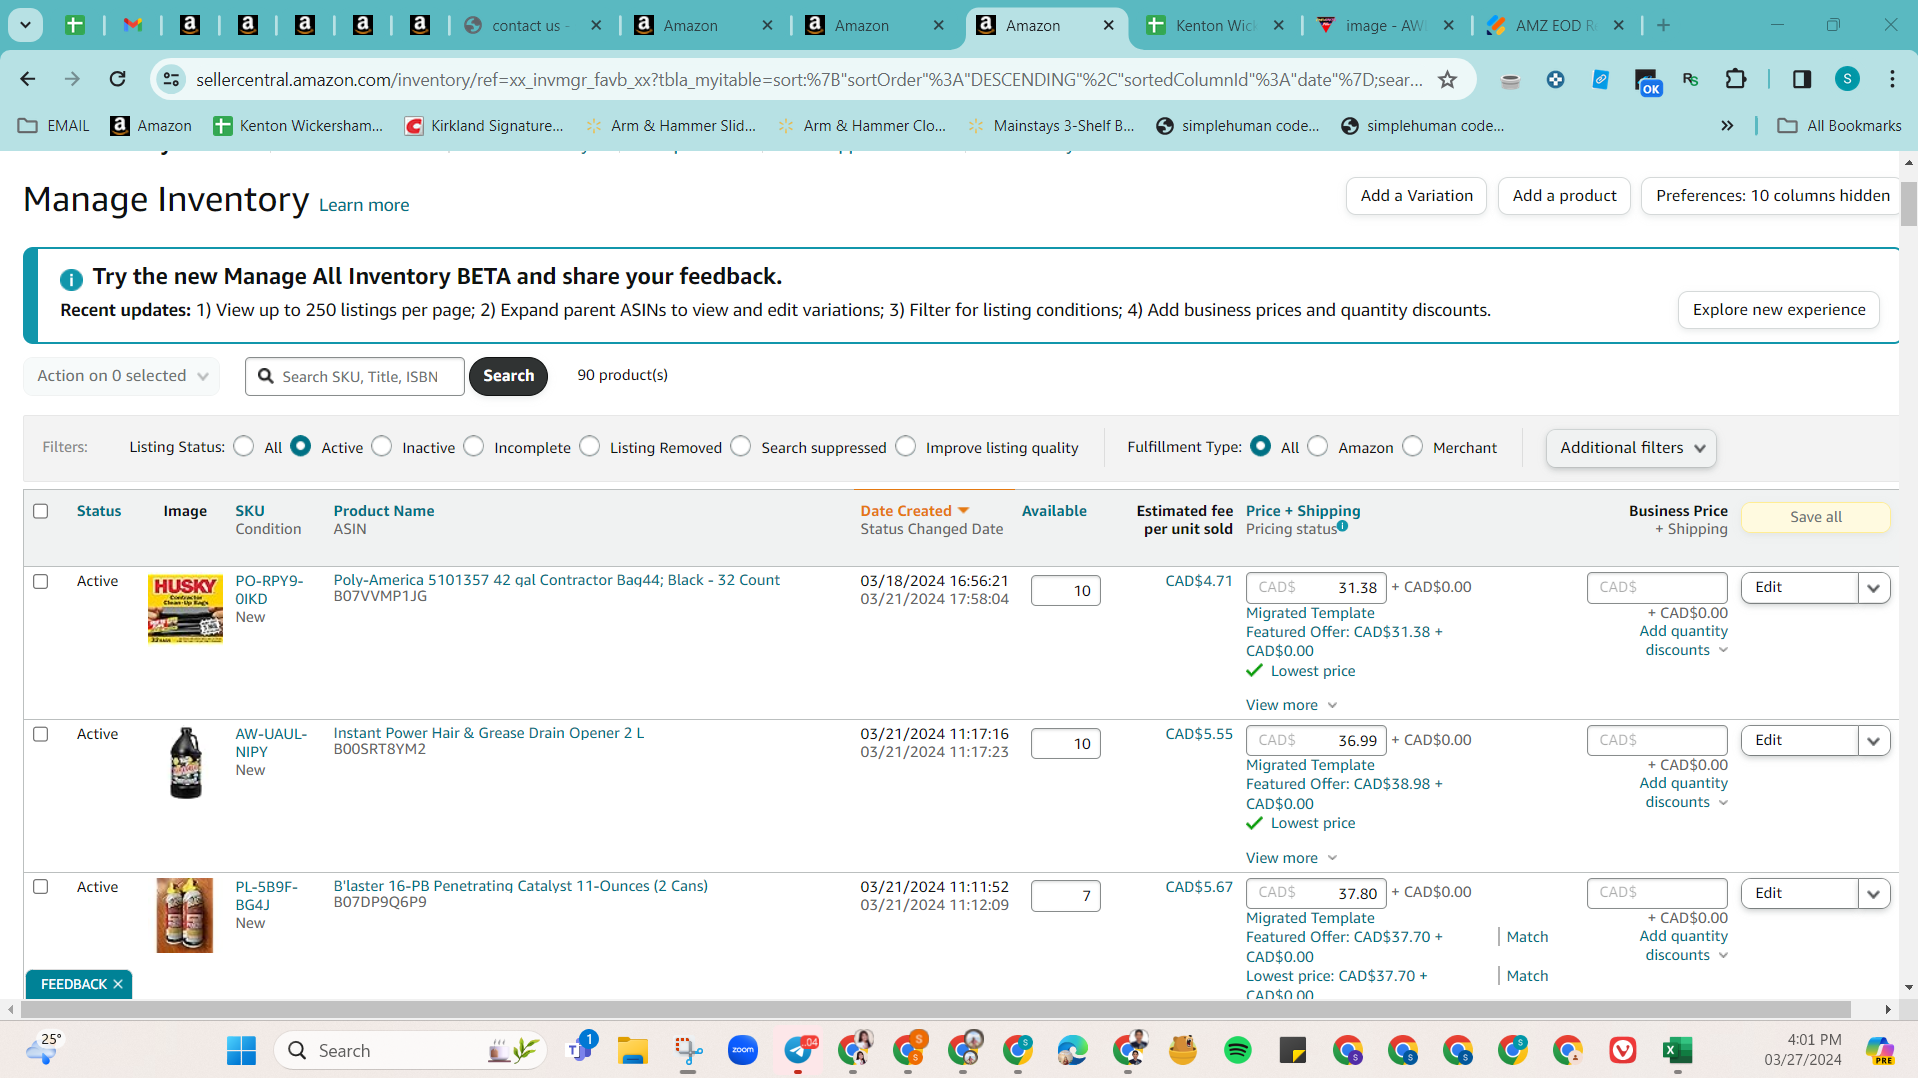The height and width of the screenshot is (1078, 1918).
Task: Toggle the browser side panel icon
Action: (1801, 79)
